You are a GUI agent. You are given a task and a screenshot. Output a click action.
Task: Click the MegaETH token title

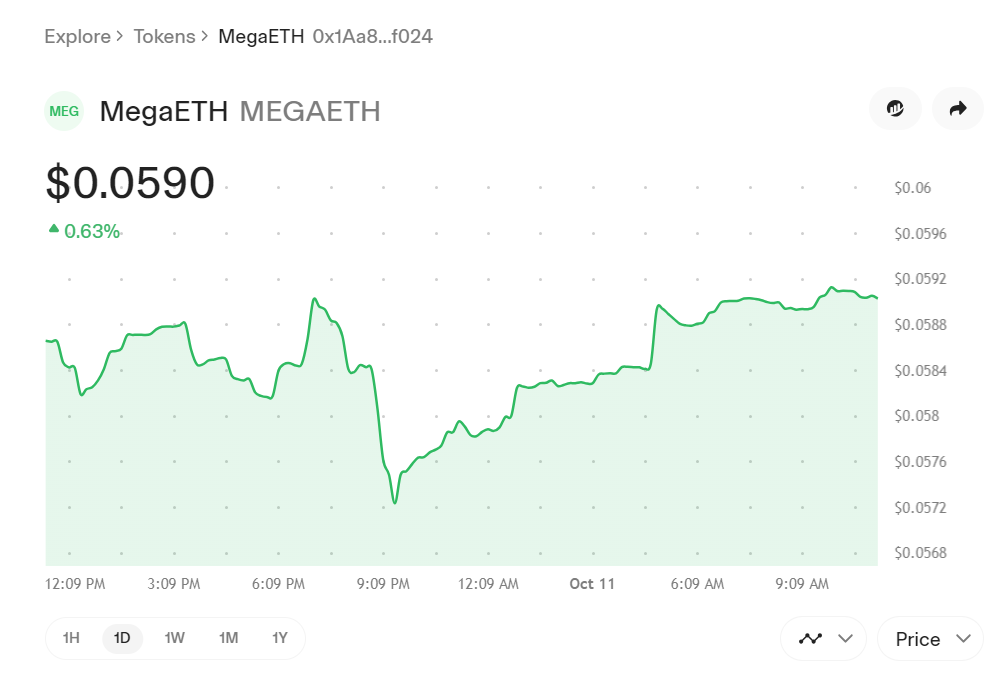click(x=164, y=111)
